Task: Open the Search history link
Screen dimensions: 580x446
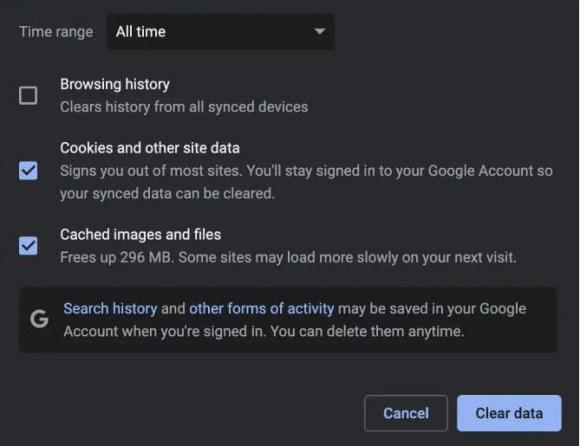Action: [110, 309]
